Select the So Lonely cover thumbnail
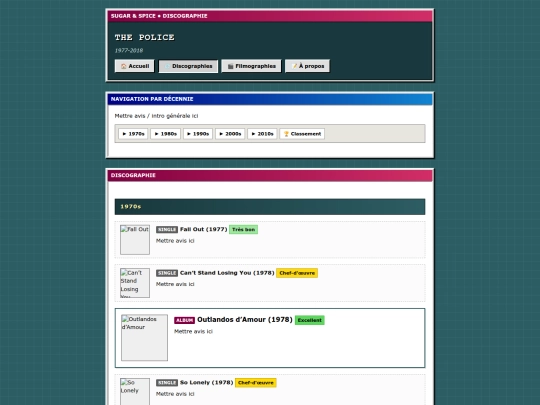 (135, 392)
